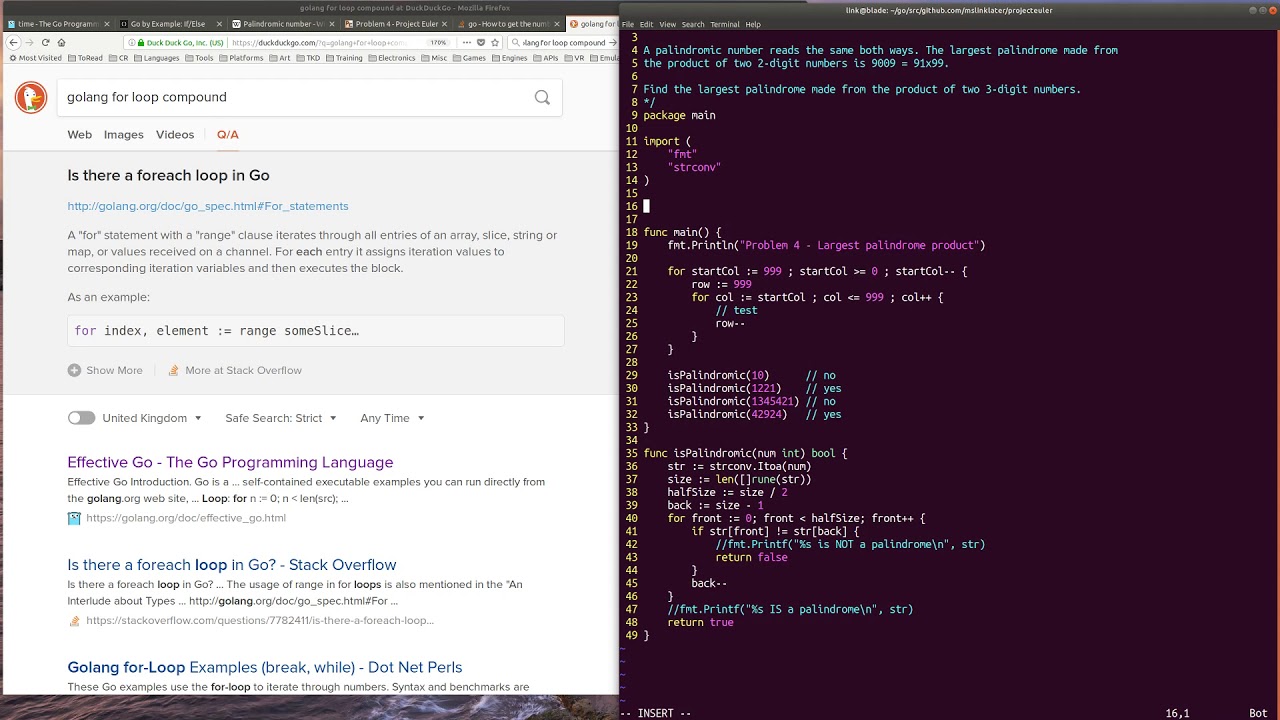Open page actions three-dots menu
This screenshot has height=720, width=1280.
[x=467, y=43]
